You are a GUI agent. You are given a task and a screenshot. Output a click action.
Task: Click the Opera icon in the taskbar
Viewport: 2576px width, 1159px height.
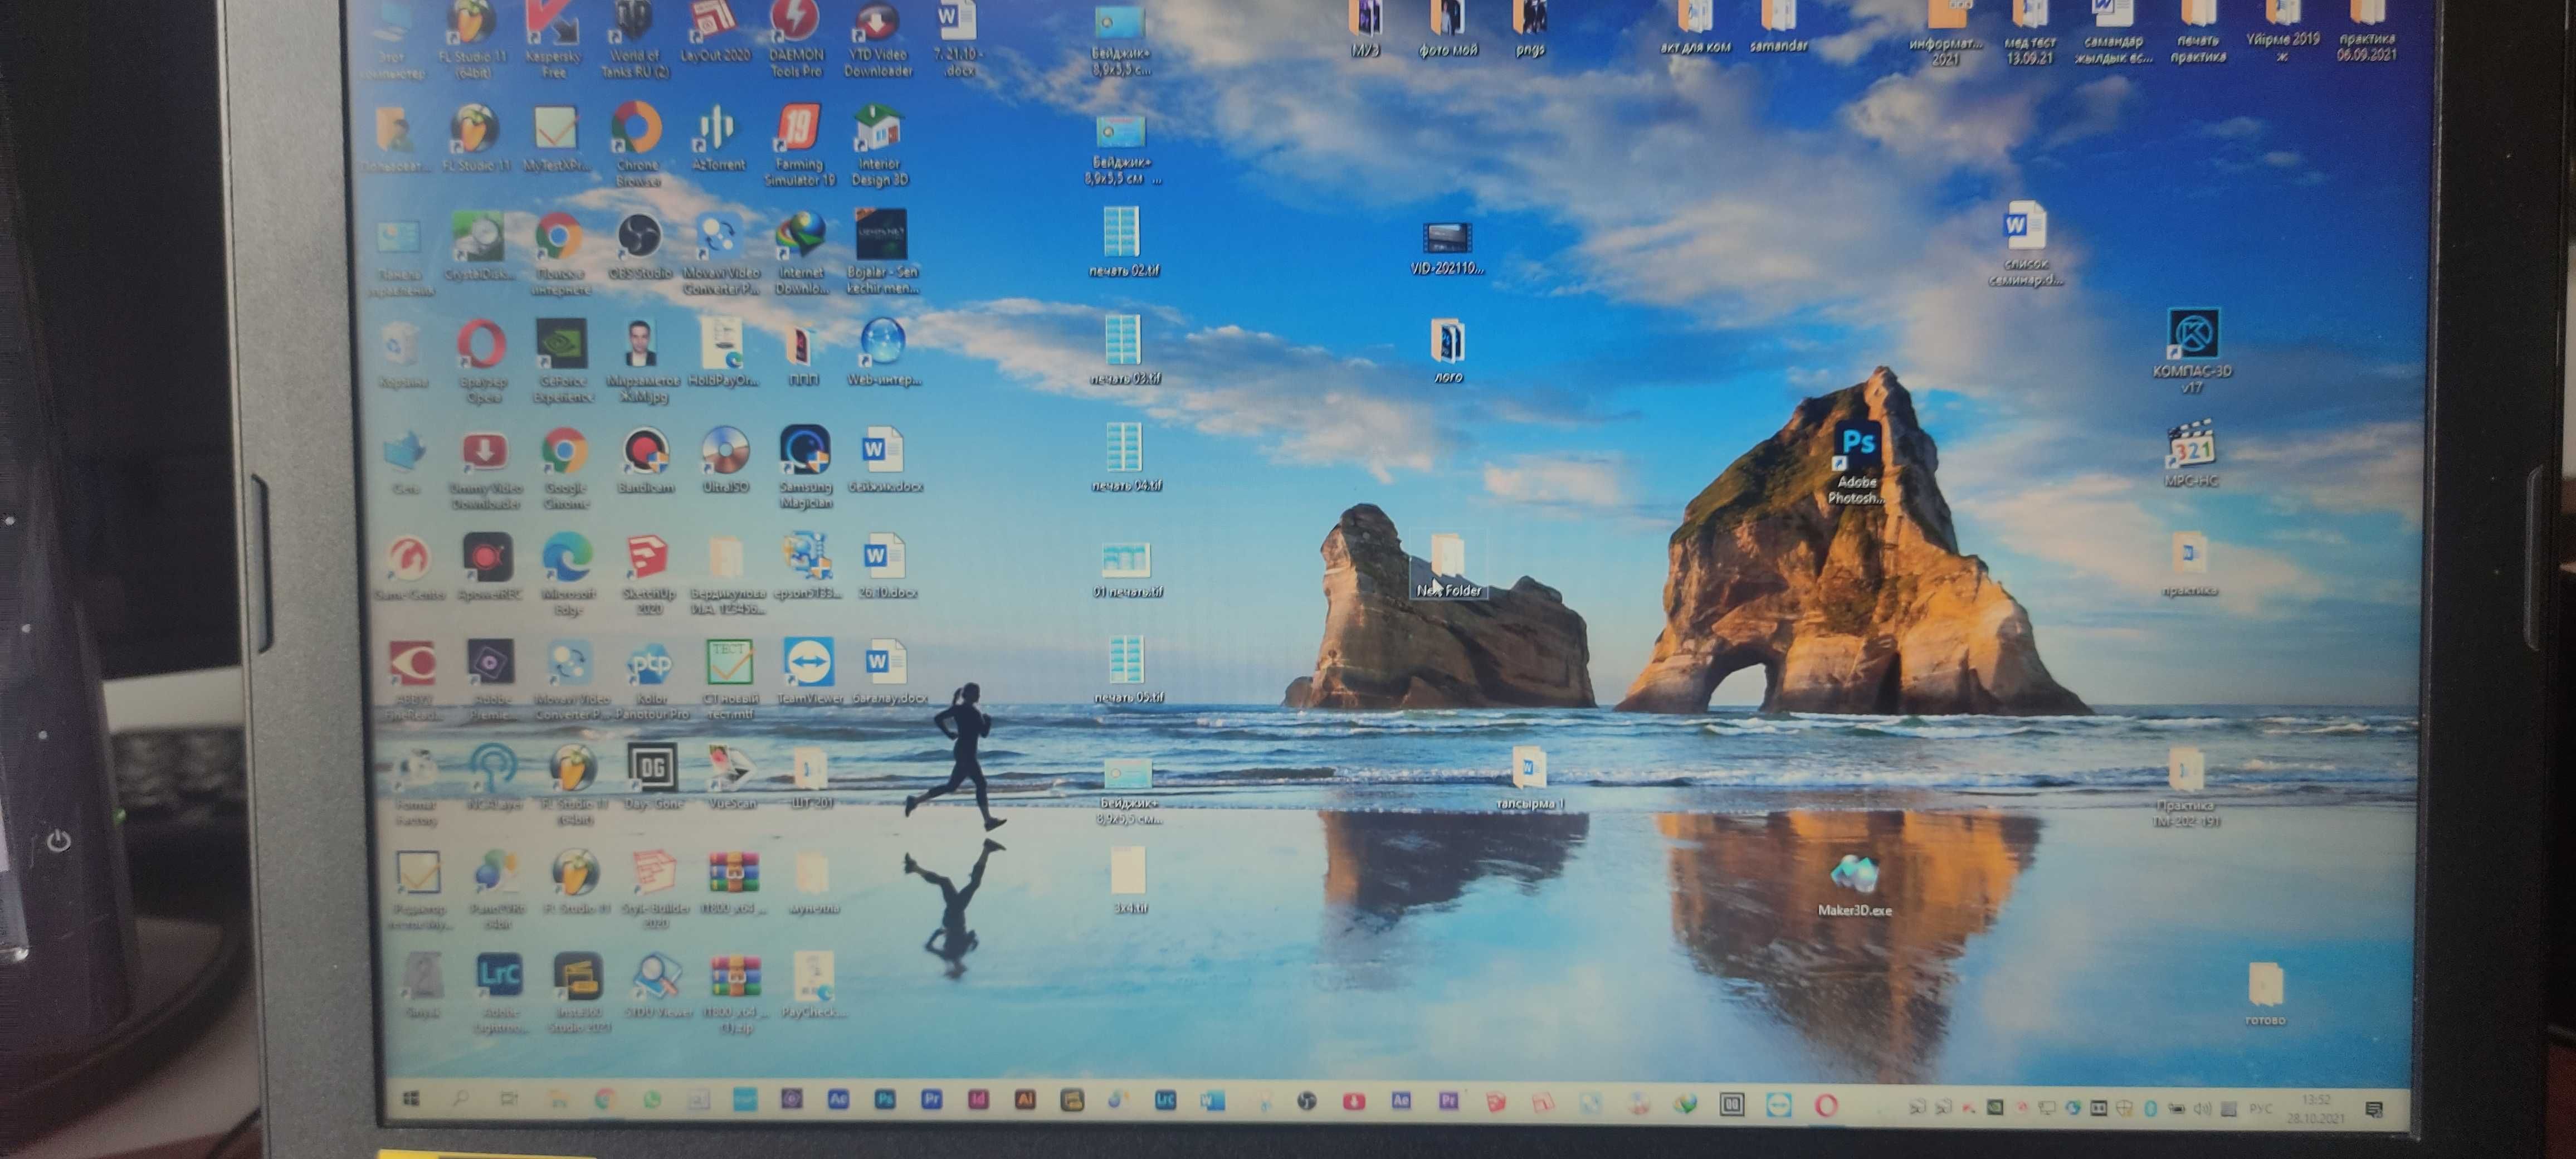(x=1825, y=1105)
